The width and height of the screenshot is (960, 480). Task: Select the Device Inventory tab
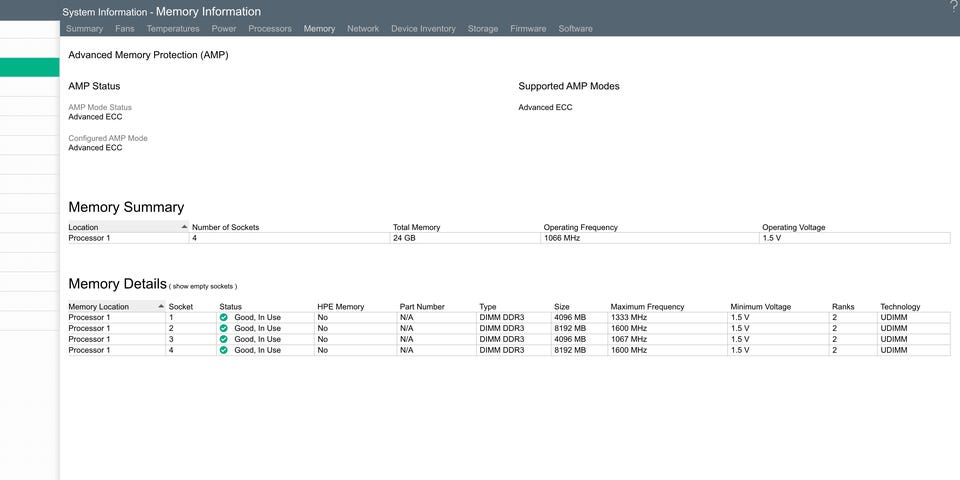click(x=423, y=29)
